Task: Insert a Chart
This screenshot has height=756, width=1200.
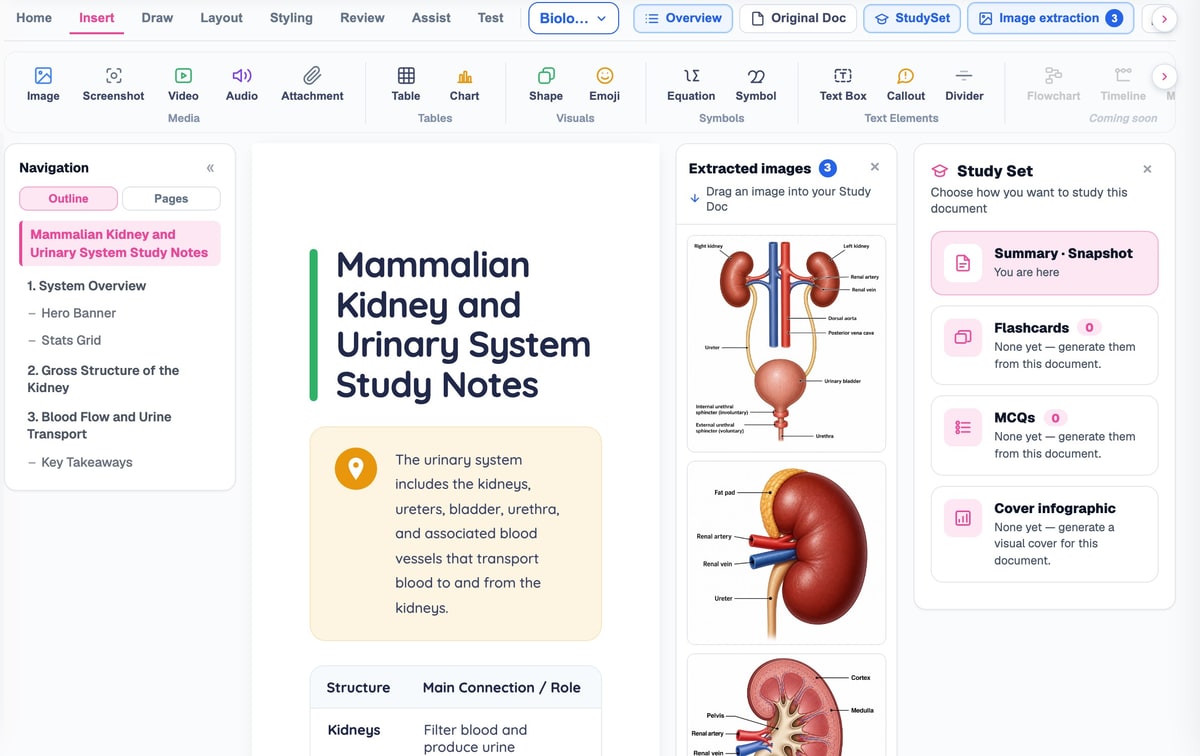Action: 464,84
